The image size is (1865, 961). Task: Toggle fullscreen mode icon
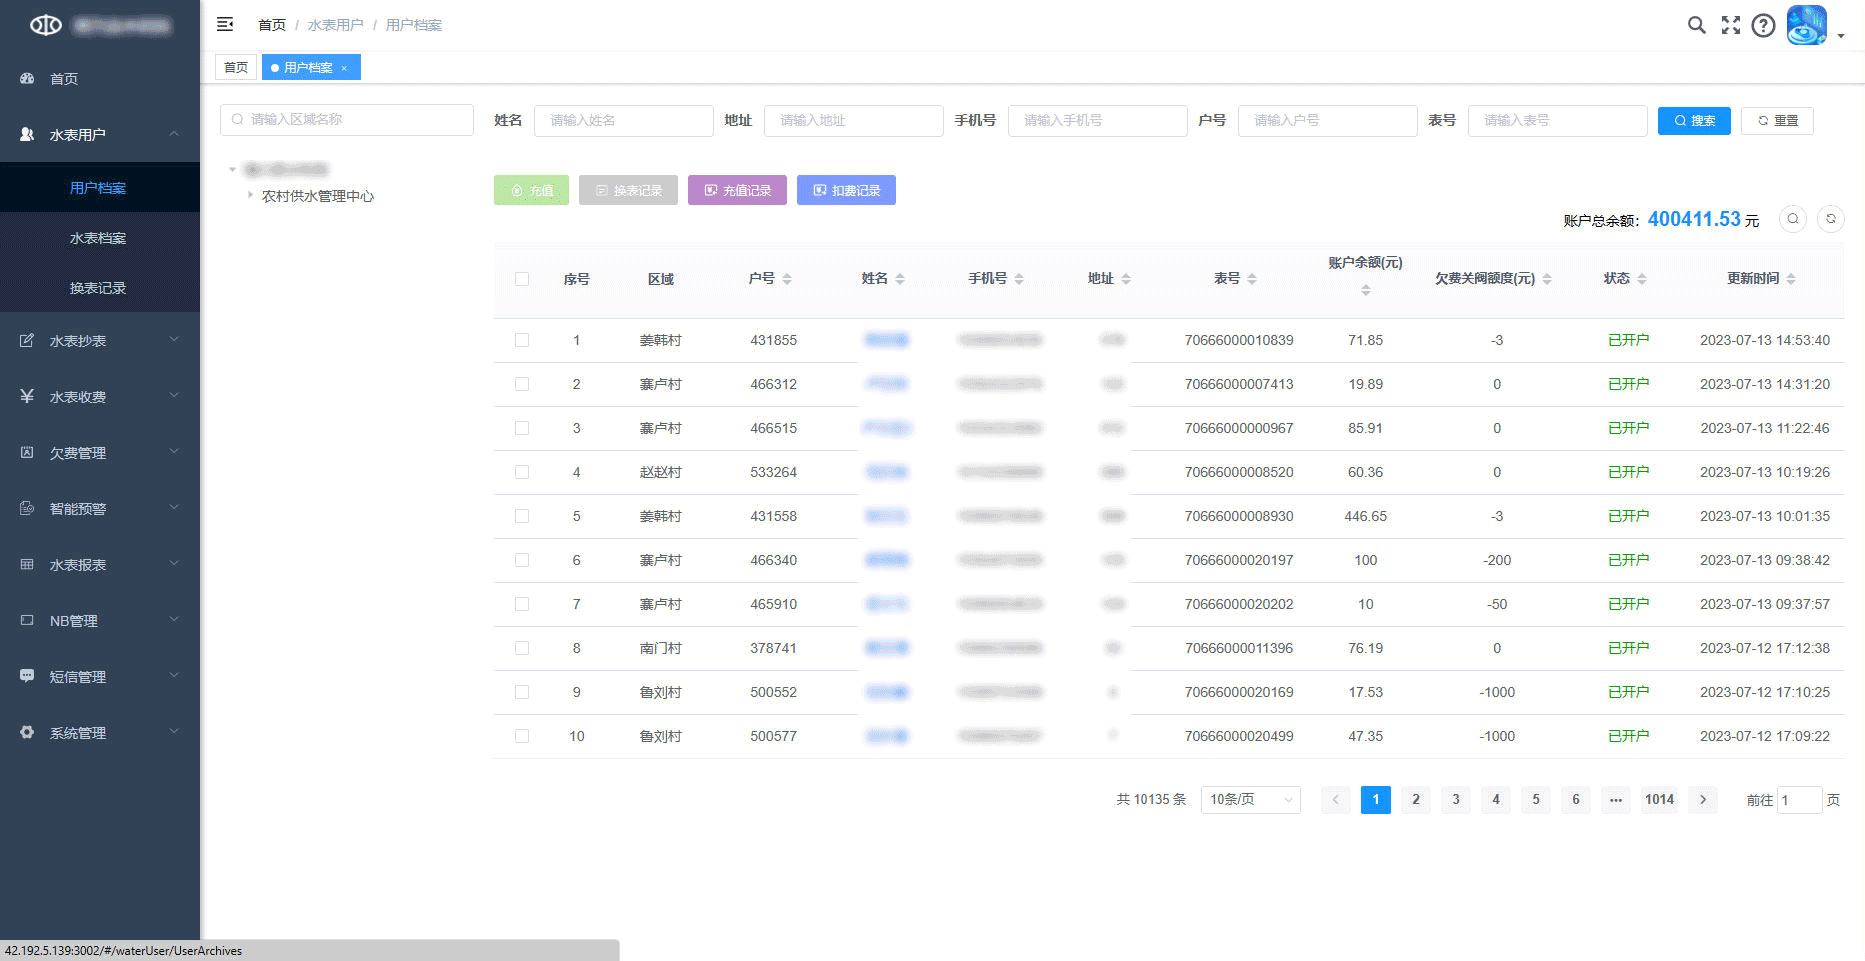[1730, 25]
